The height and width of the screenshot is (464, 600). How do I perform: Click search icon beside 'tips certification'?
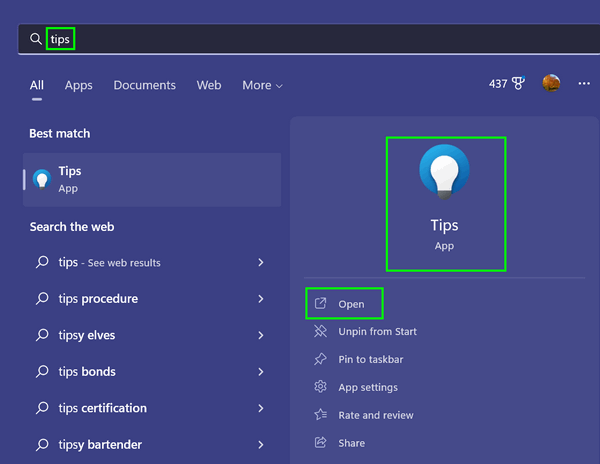click(x=42, y=408)
